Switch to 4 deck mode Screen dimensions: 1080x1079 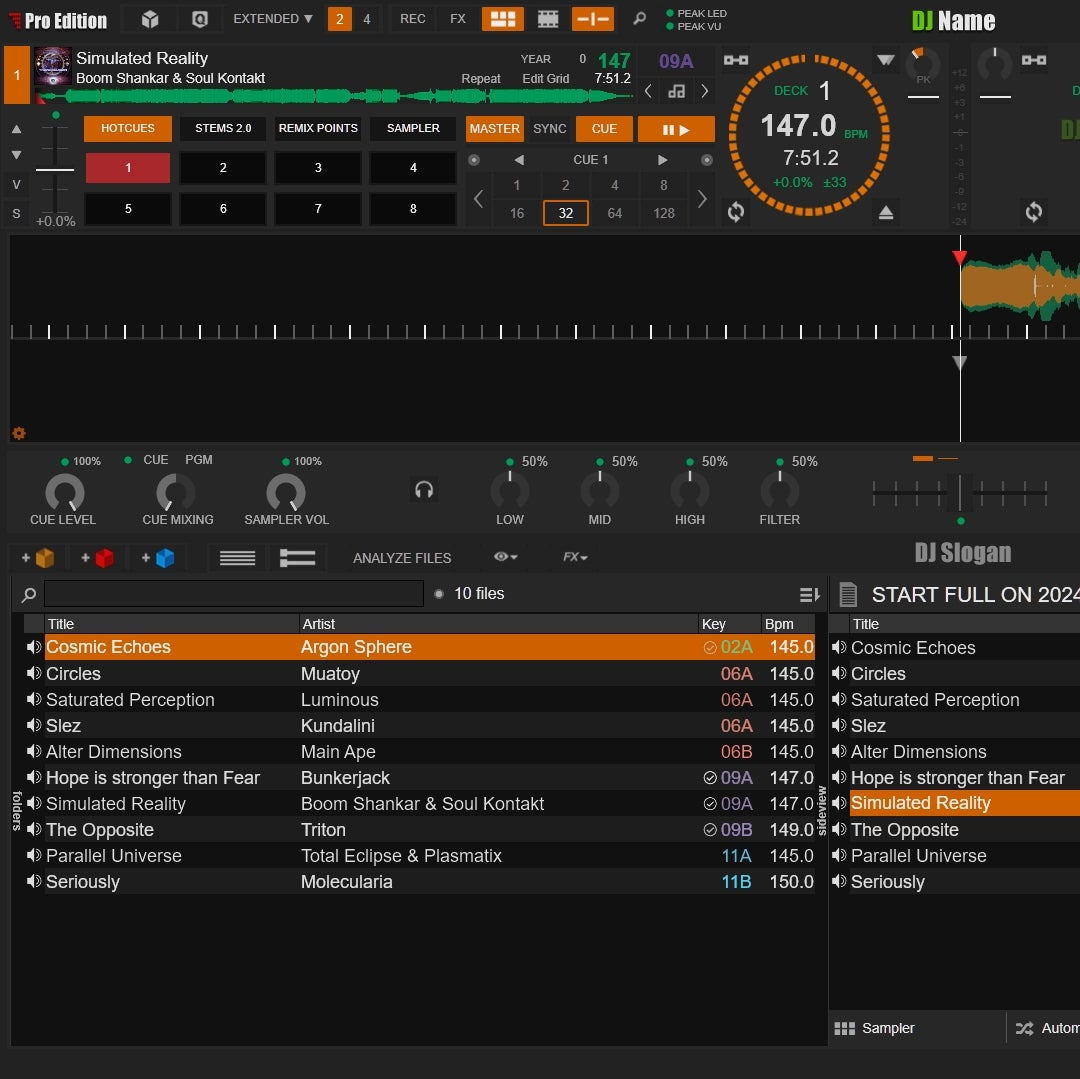[367, 19]
